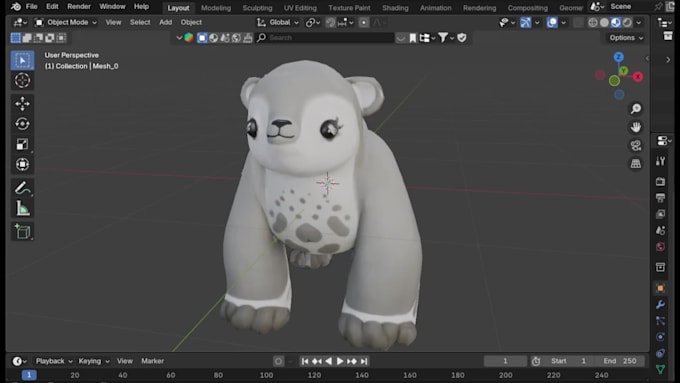Switch to the Sculpting workspace tab

click(x=257, y=8)
